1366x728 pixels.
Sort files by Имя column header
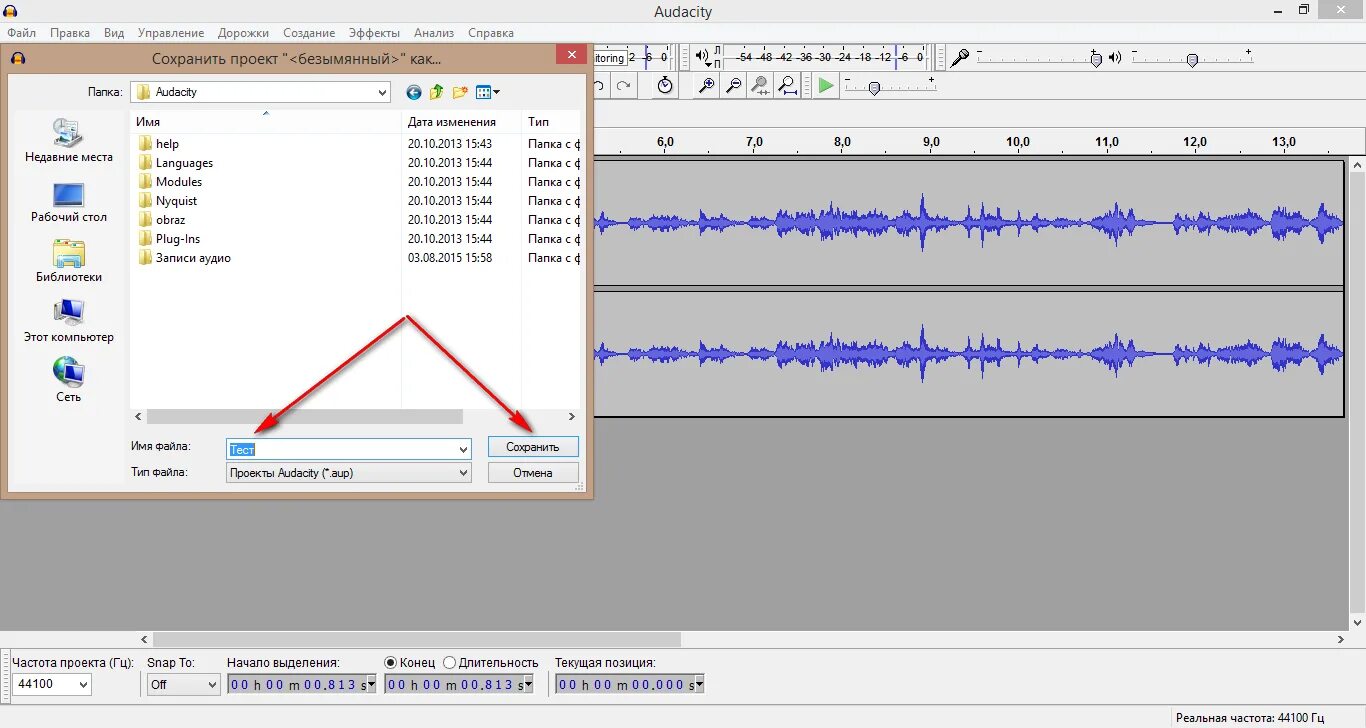tap(266, 121)
